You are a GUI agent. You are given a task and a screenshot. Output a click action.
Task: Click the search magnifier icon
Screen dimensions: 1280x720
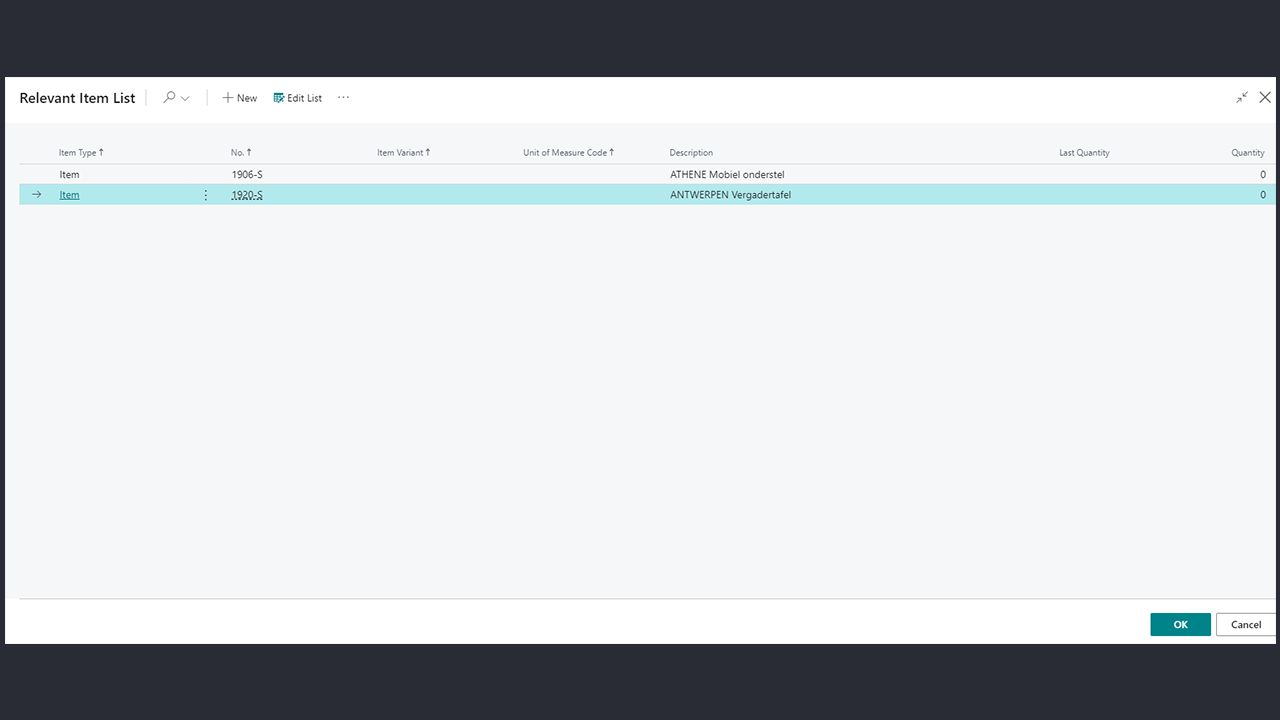(170, 98)
